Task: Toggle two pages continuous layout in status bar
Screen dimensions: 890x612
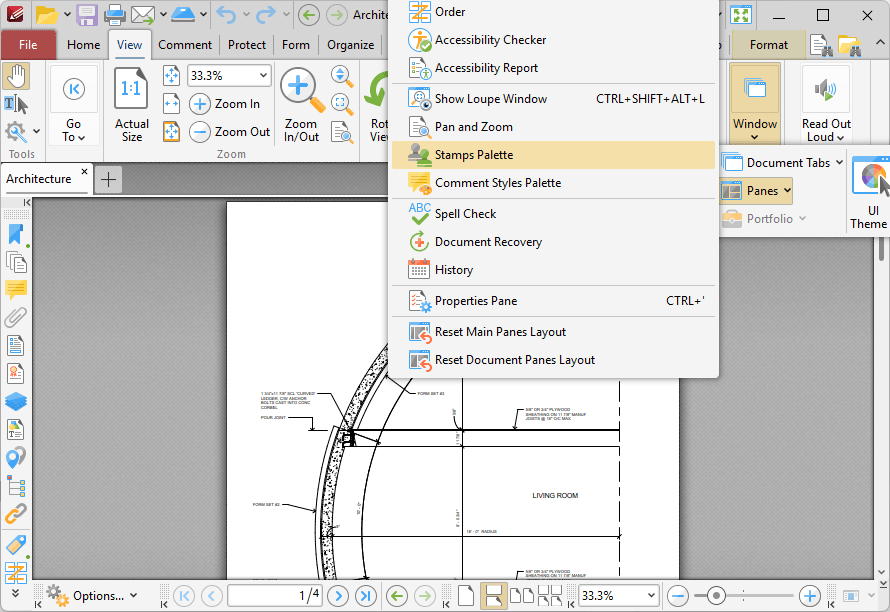Action: pos(549,596)
